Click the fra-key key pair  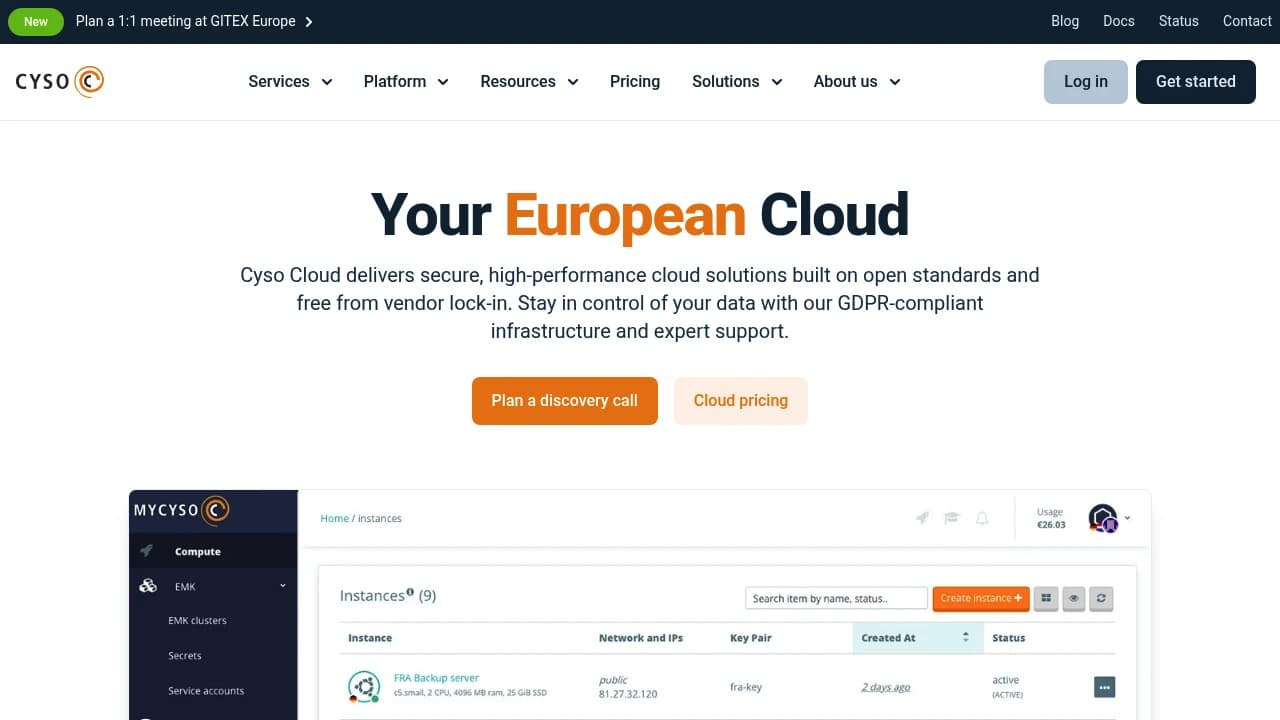coord(746,687)
